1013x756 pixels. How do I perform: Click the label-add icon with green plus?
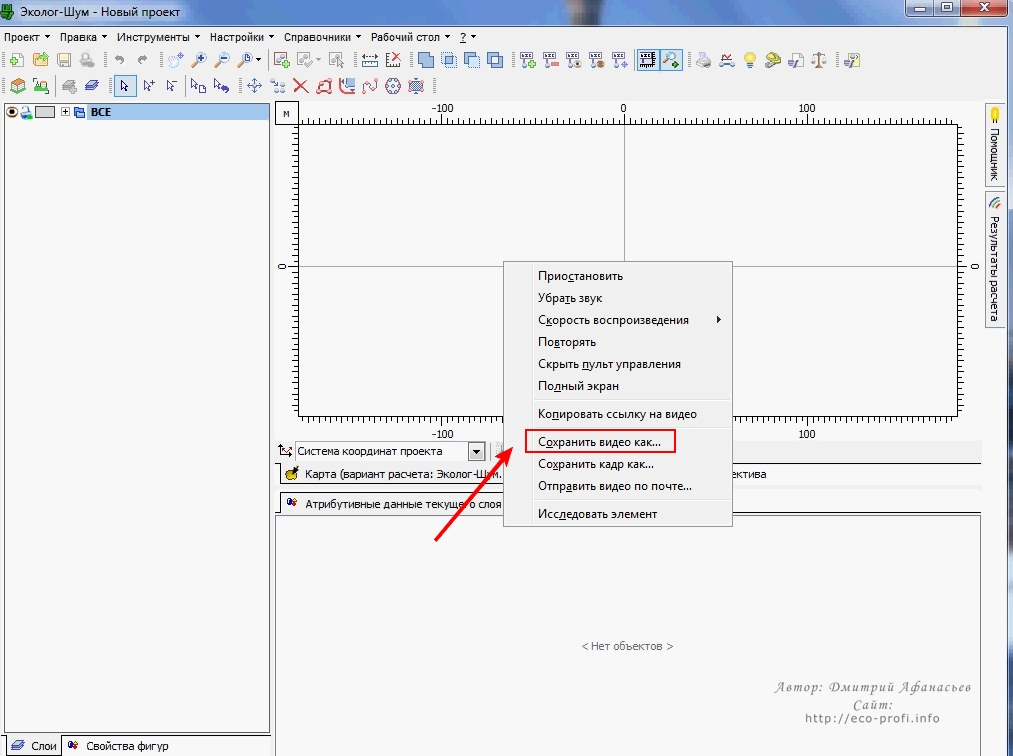[528, 61]
